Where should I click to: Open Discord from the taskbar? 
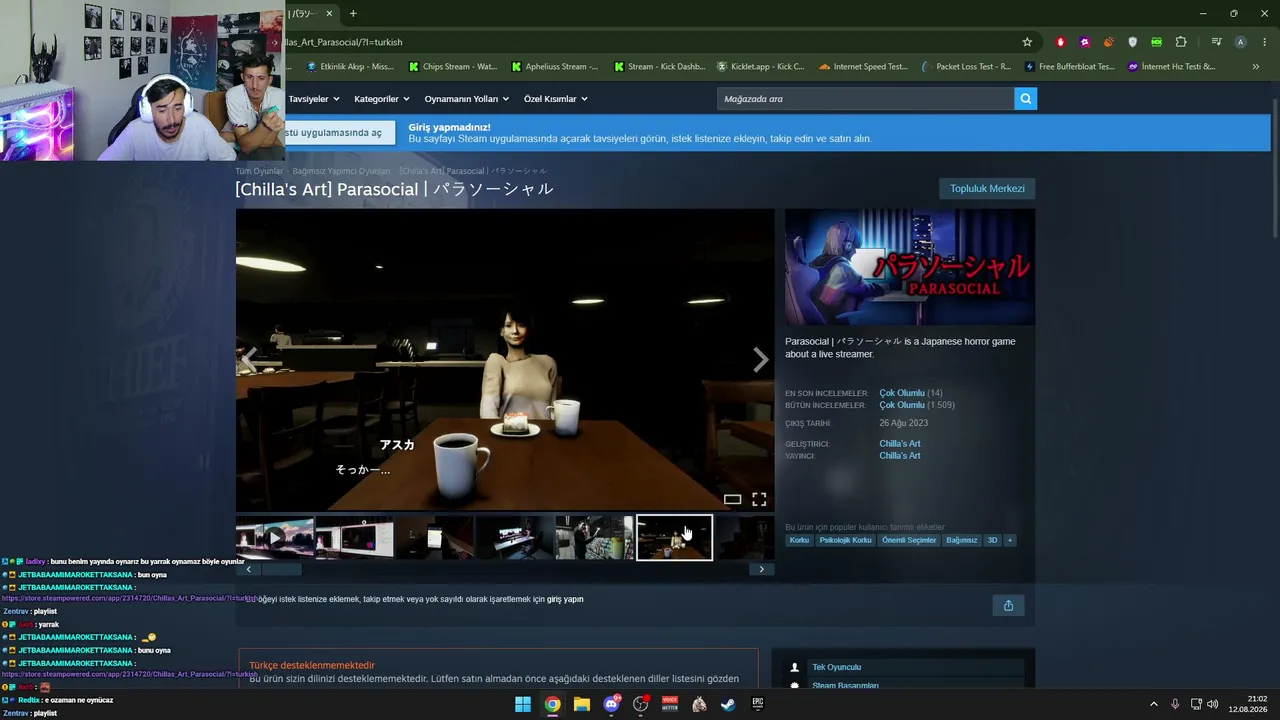point(611,704)
